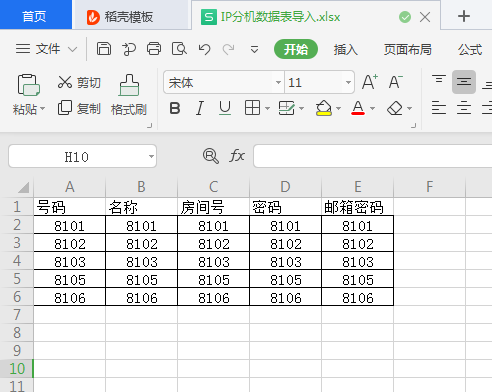Toggle Italic formatting

click(200, 108)
